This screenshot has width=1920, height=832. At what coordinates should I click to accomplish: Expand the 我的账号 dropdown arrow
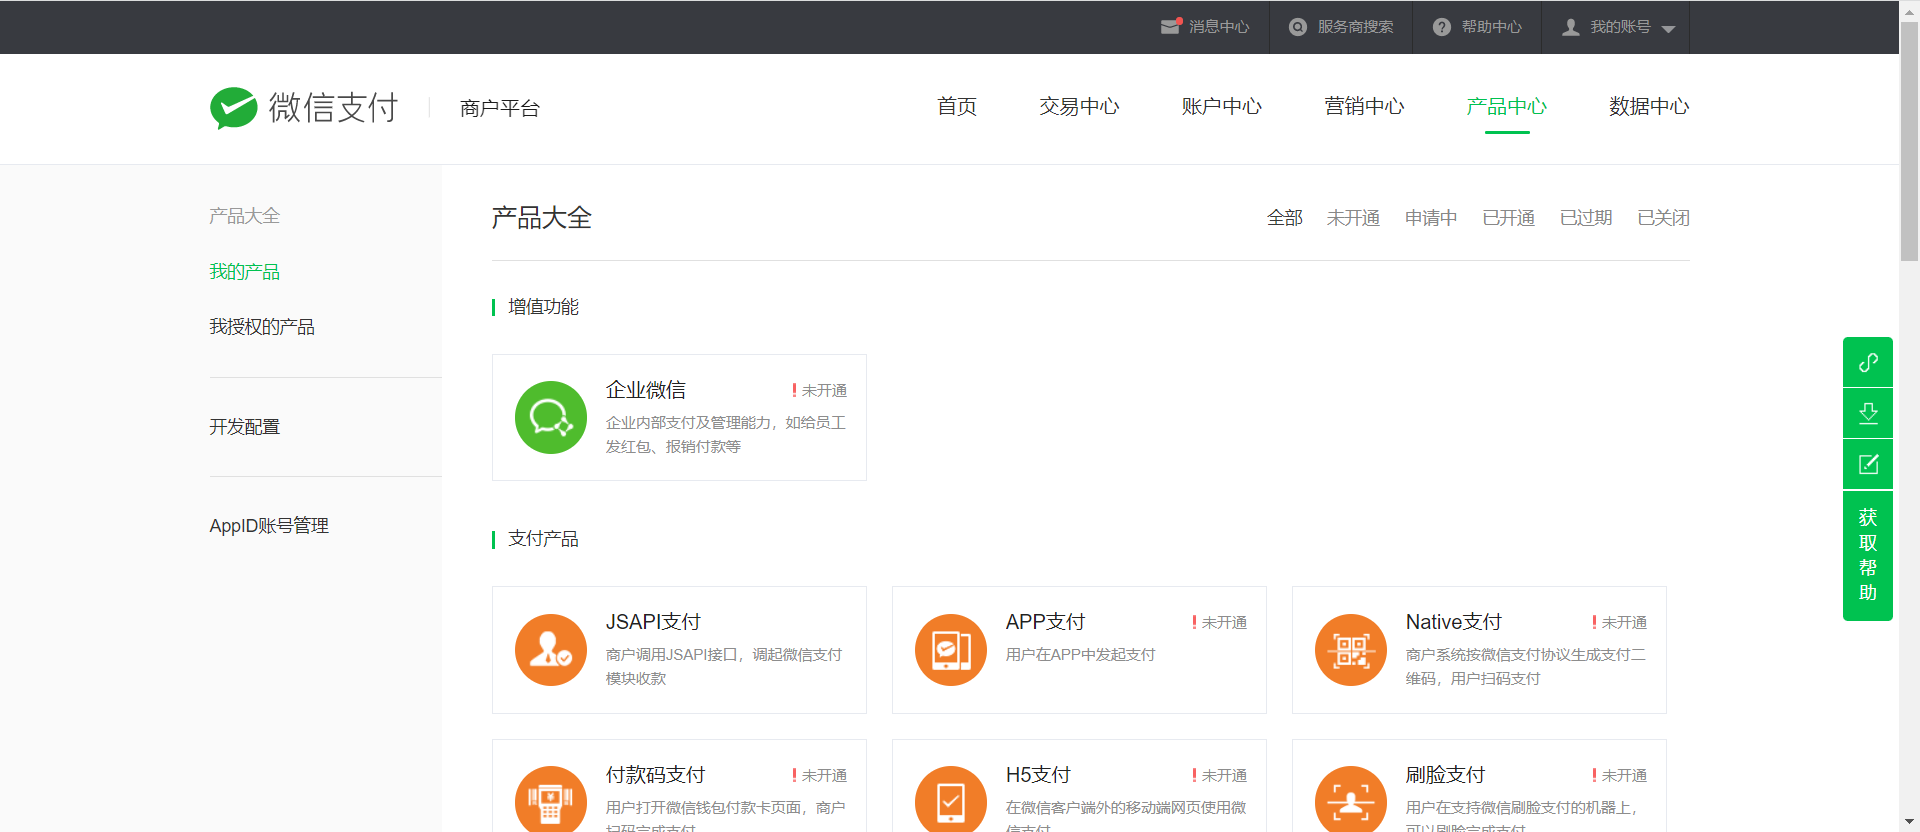(x=1668, y=29)
